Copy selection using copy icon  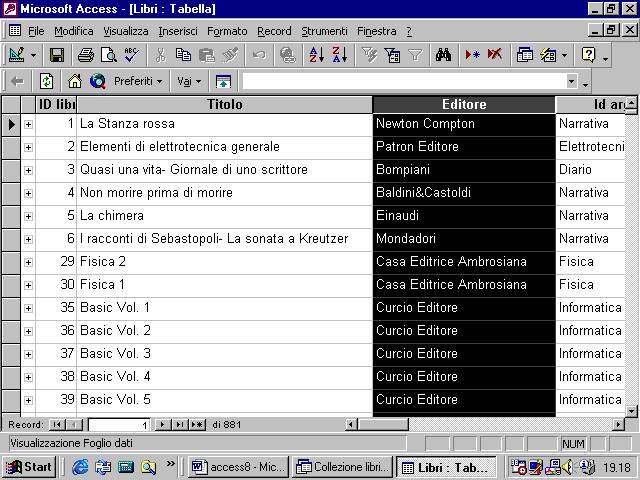183,55
